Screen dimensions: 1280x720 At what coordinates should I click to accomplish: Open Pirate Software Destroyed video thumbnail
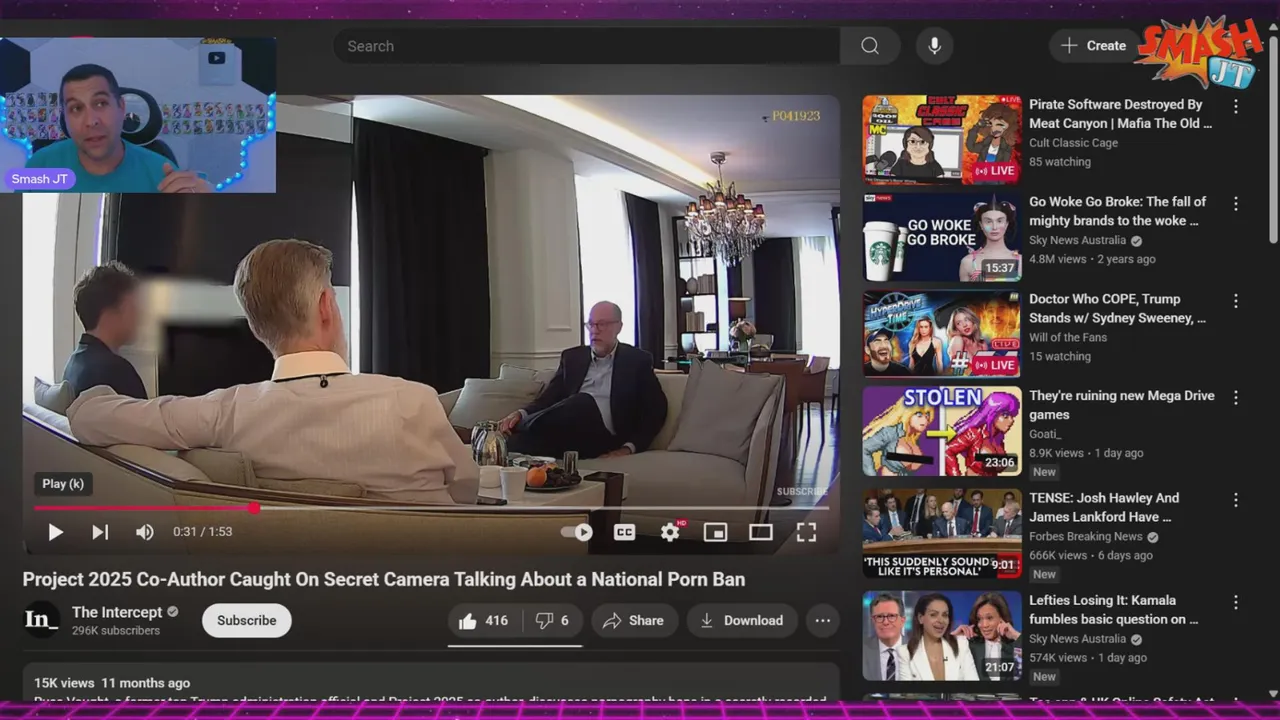(942, 140)
